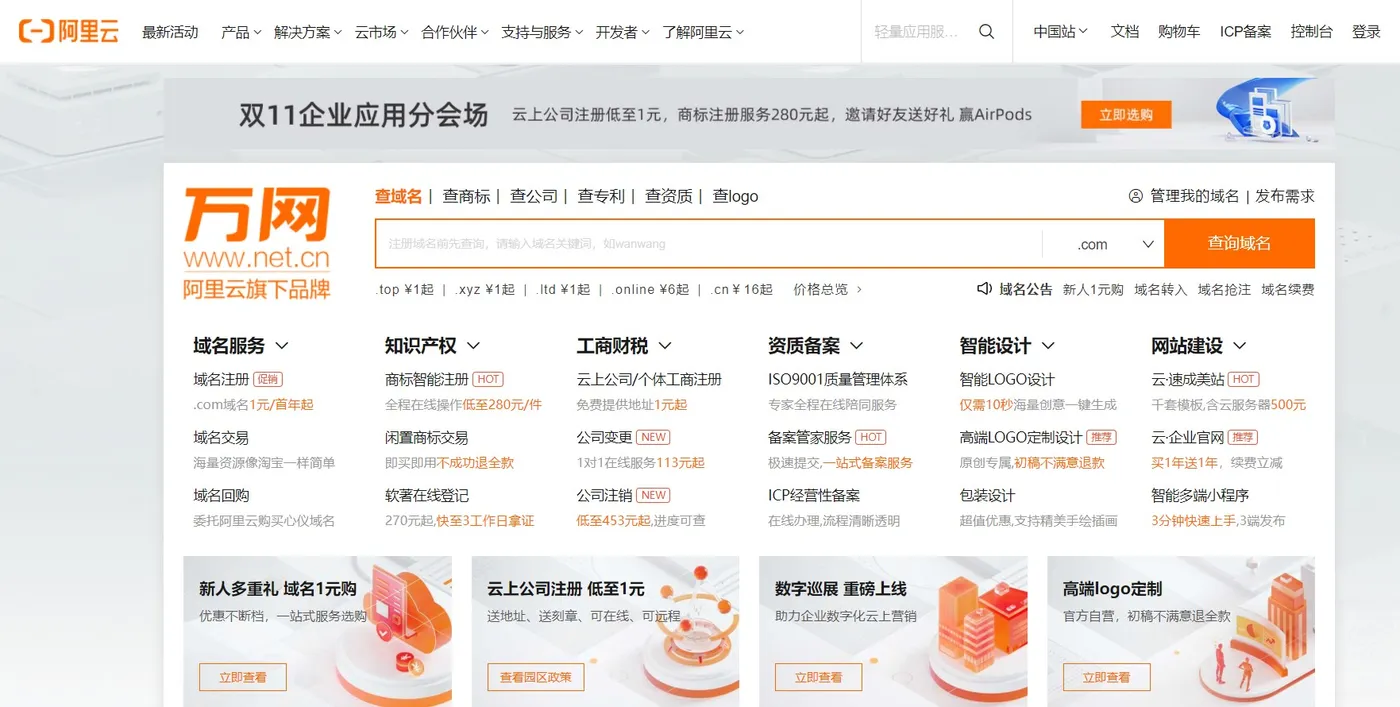Screen dimensions: 1400x707
Task: Click the domain name search input field
Action: click(709, 244)
